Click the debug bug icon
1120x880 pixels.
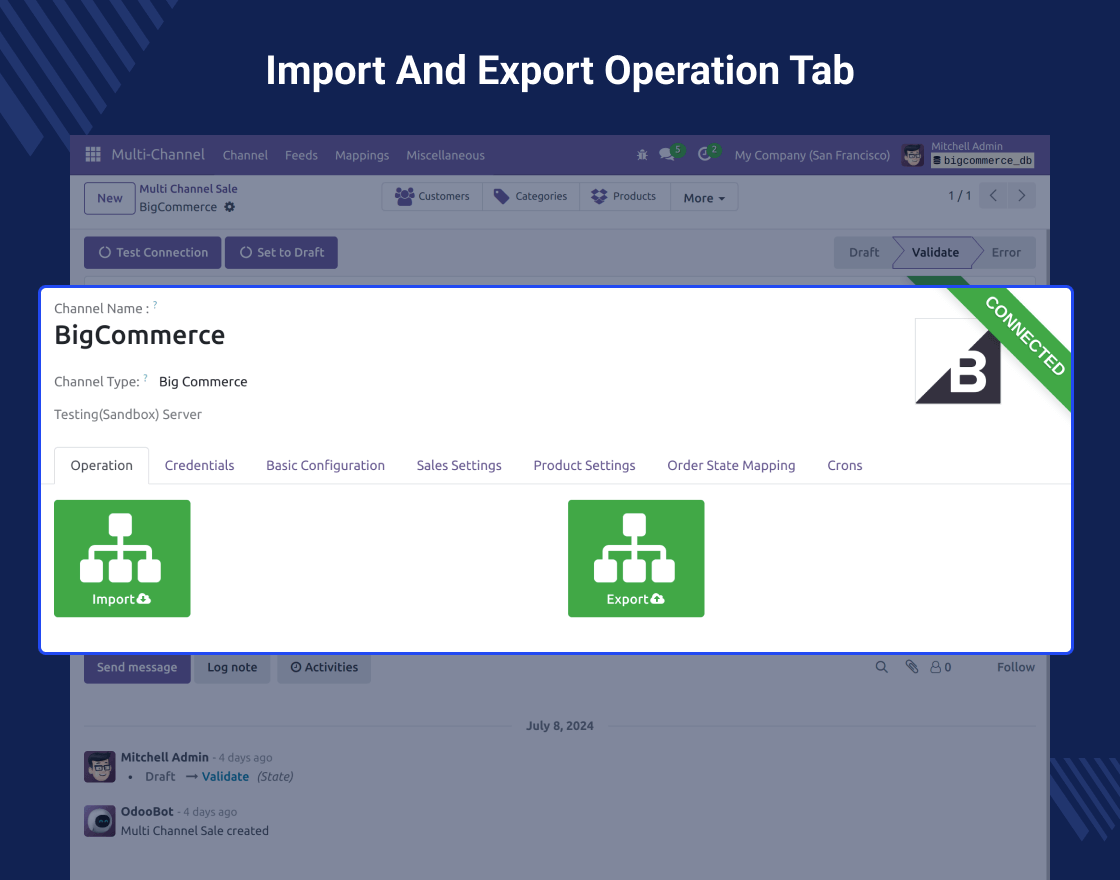pos(642,154)
